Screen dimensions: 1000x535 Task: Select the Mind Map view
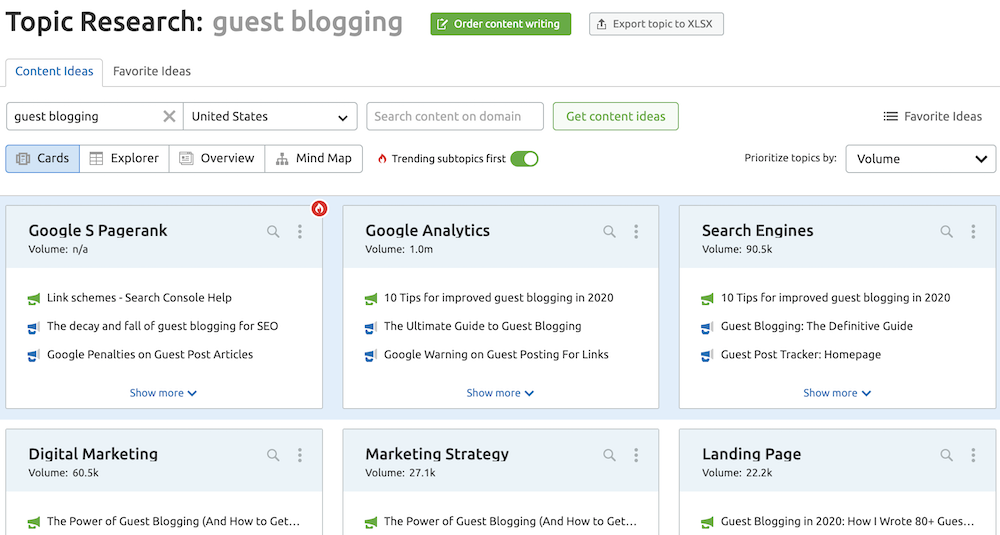coord(313,158)
